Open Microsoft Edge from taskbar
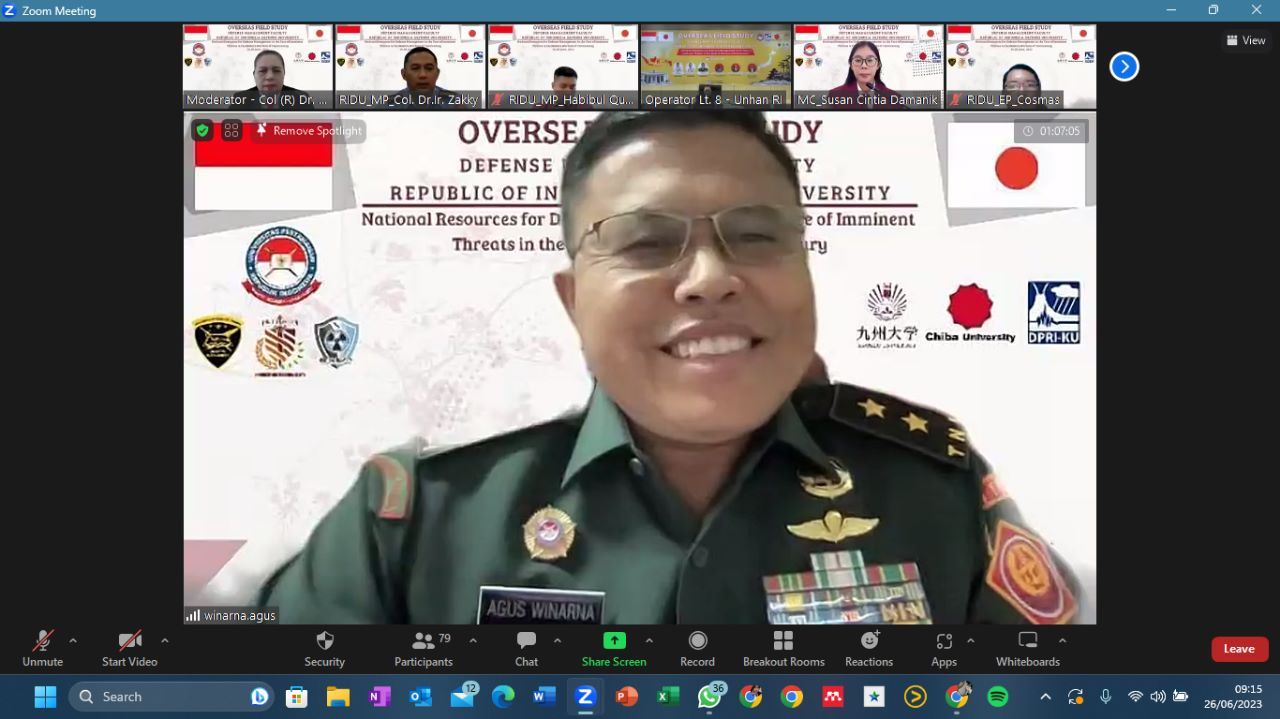1280x719 pixels. click(503, 696)
